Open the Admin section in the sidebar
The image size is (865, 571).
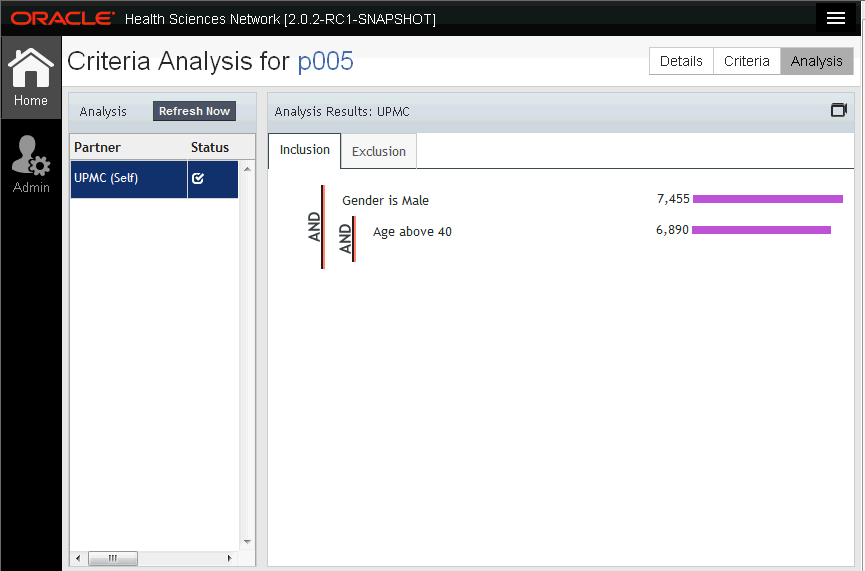(31, 164)
